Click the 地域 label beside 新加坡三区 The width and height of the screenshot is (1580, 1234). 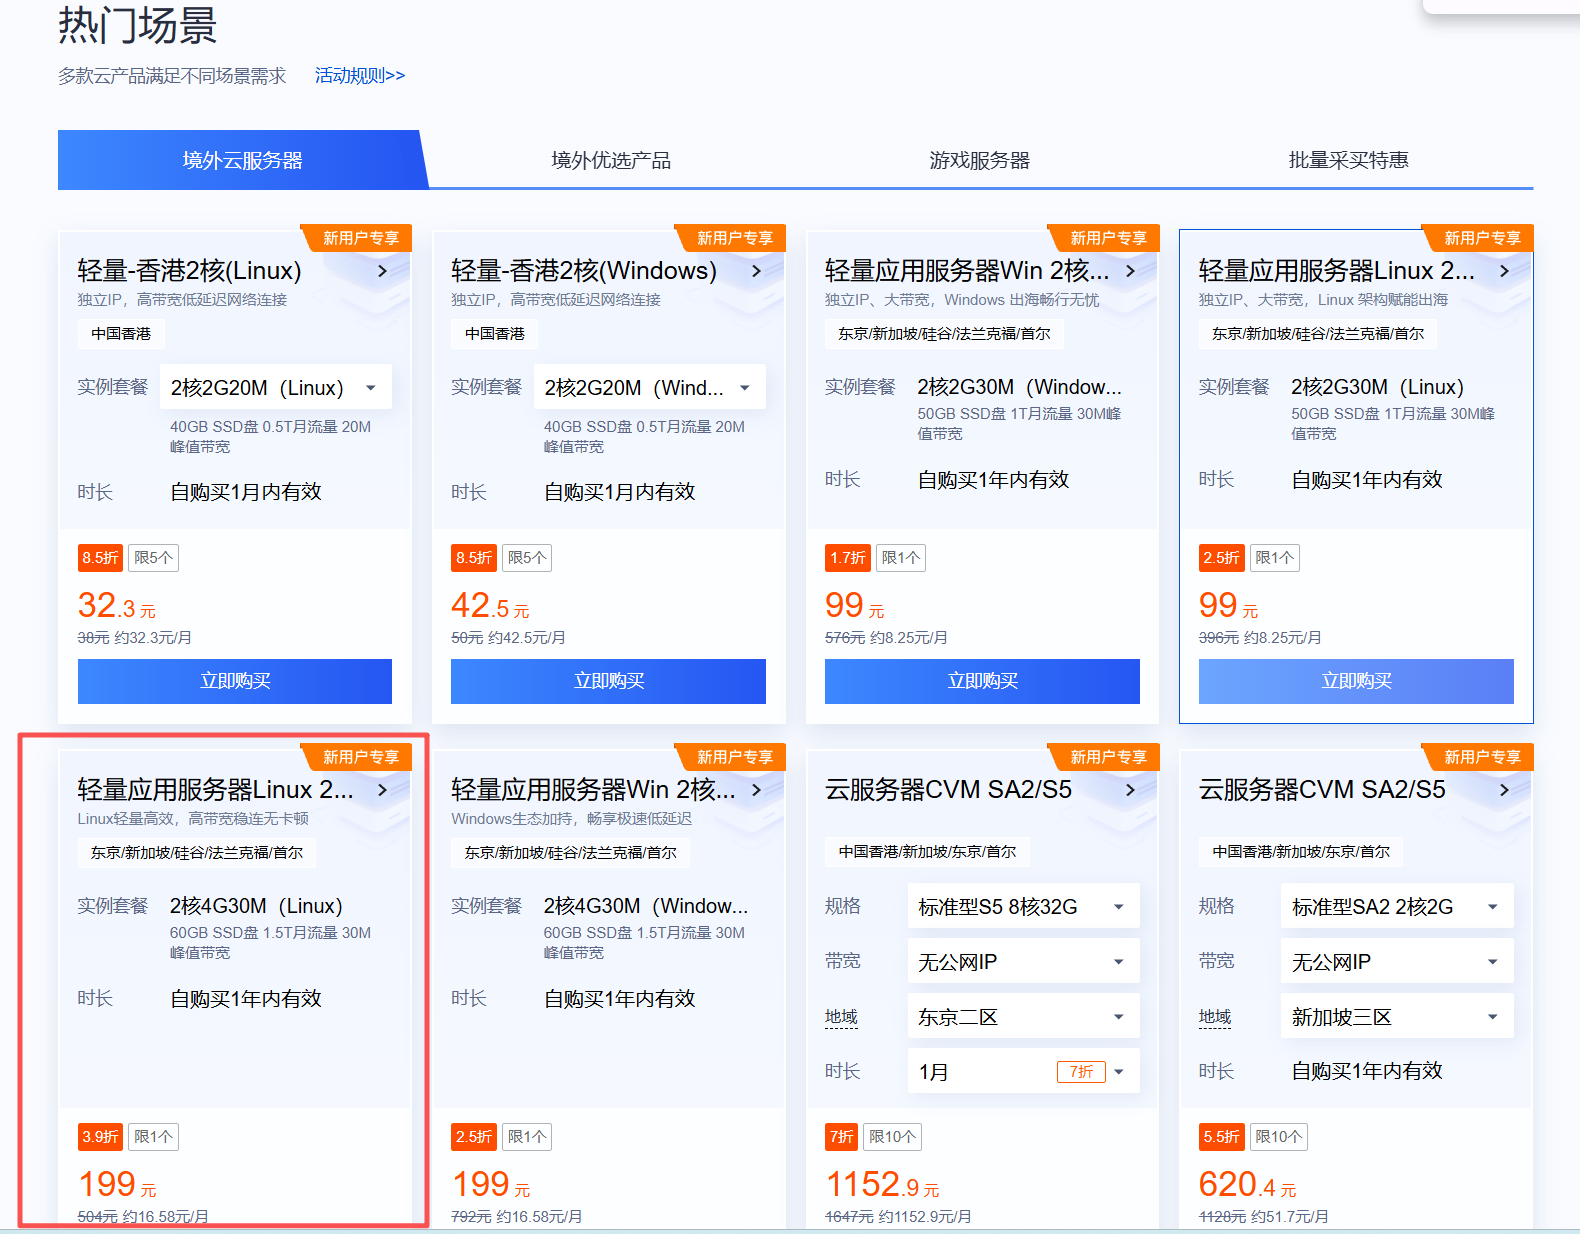1215,1017
